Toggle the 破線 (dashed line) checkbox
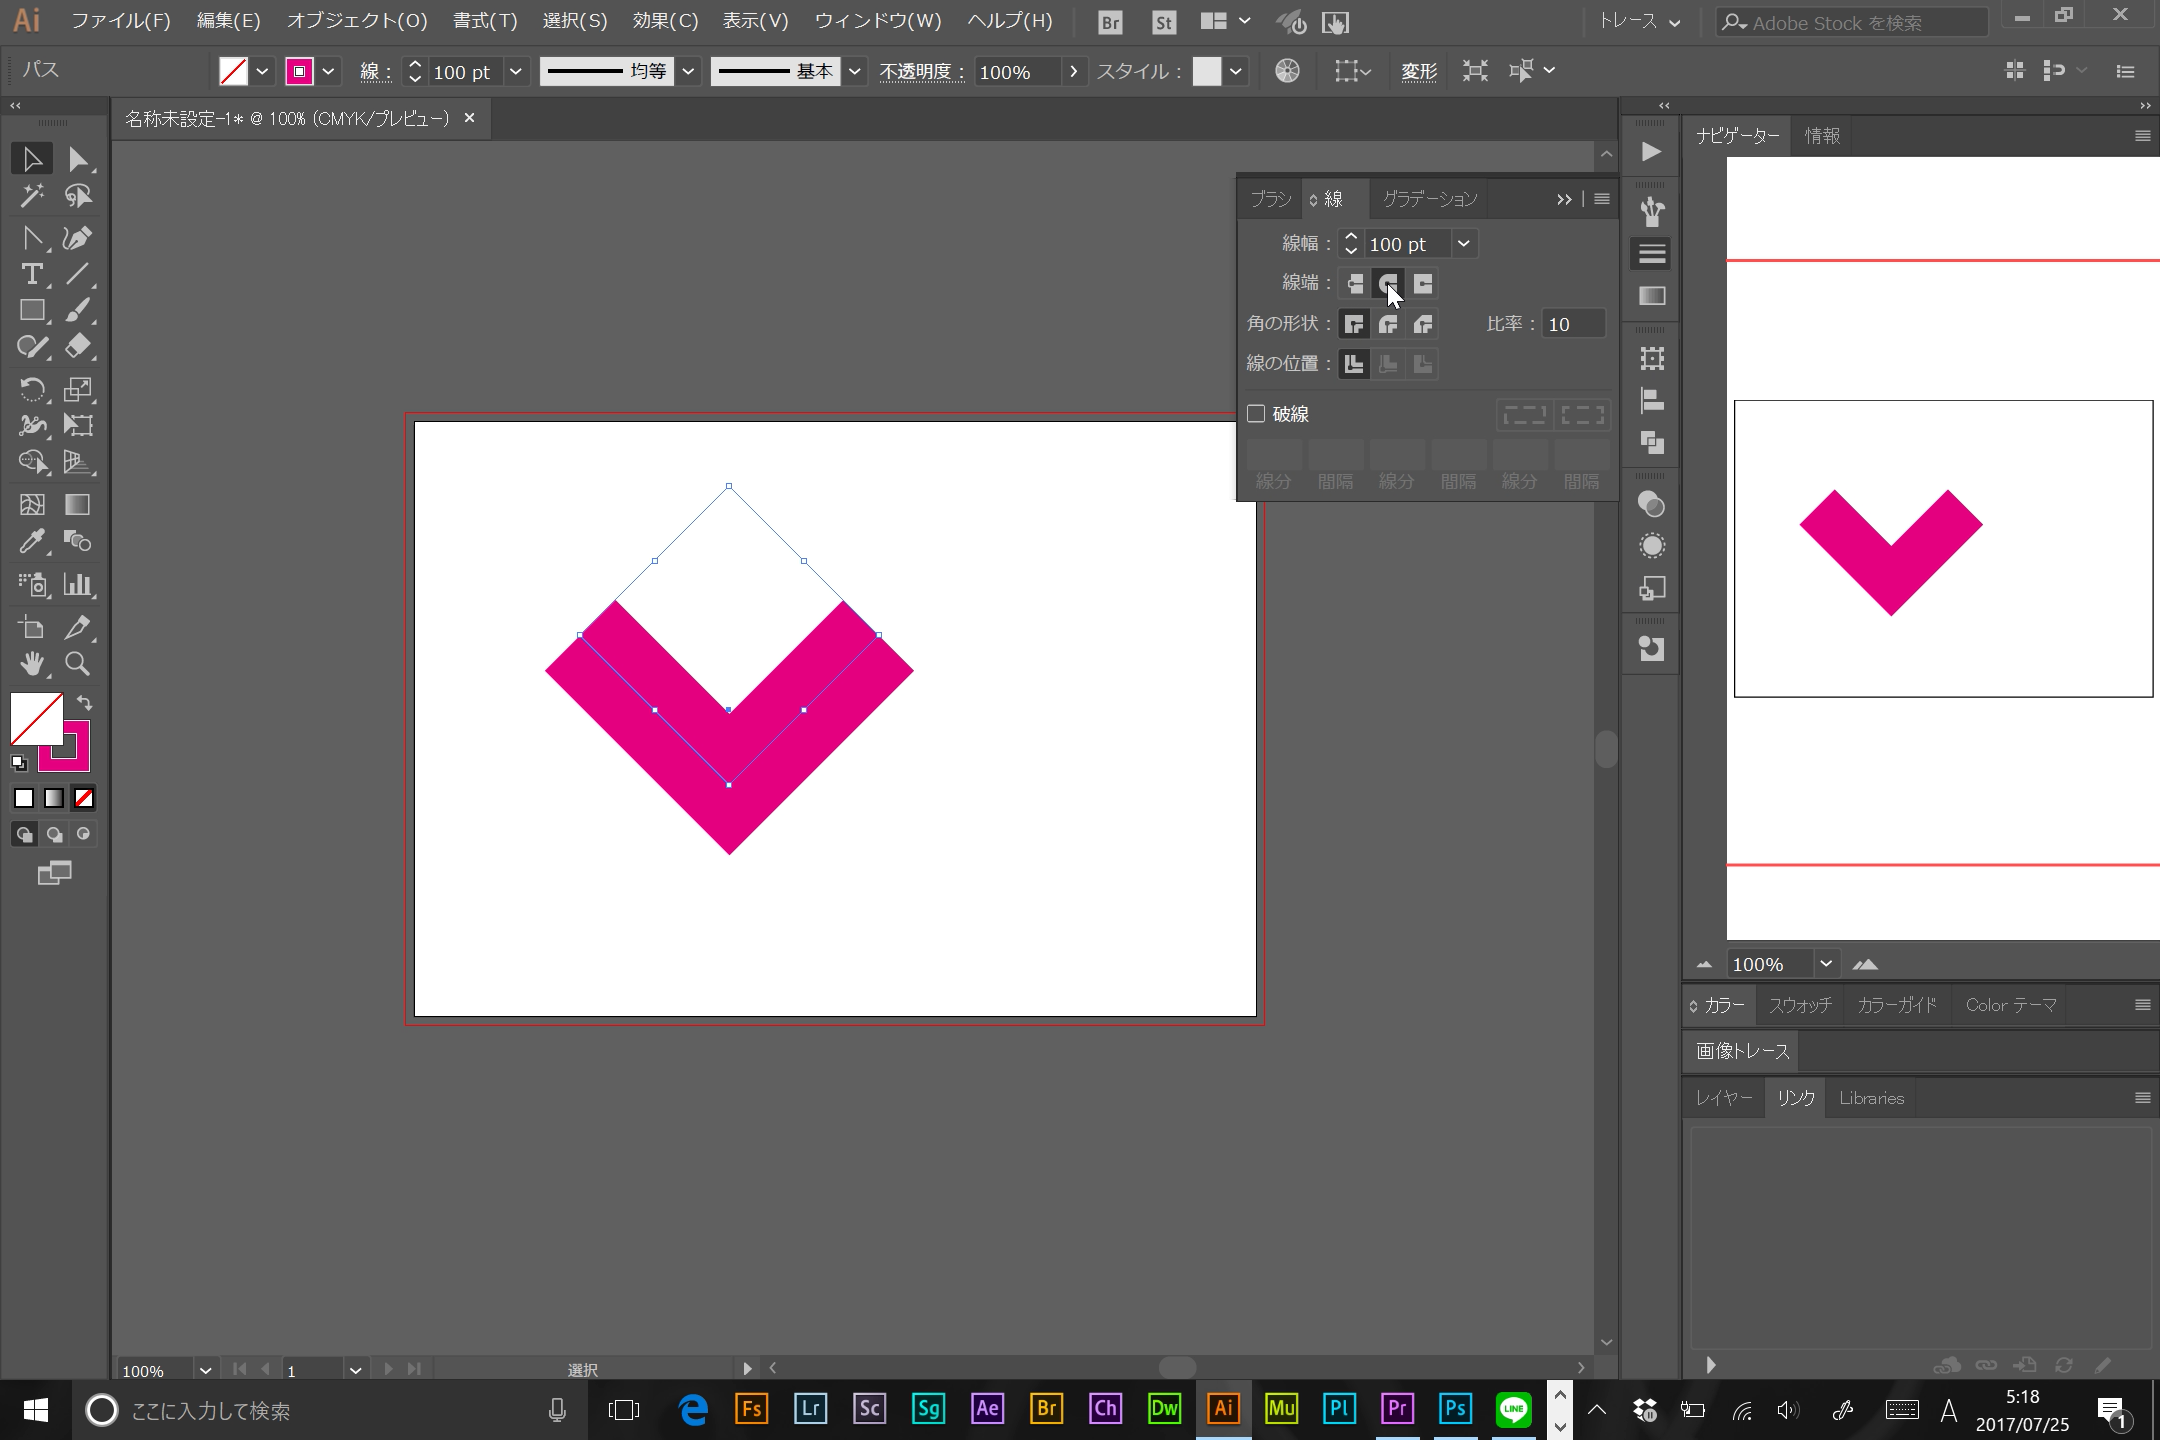This screenshot has width=2160, height=1440. point(1257,413)
